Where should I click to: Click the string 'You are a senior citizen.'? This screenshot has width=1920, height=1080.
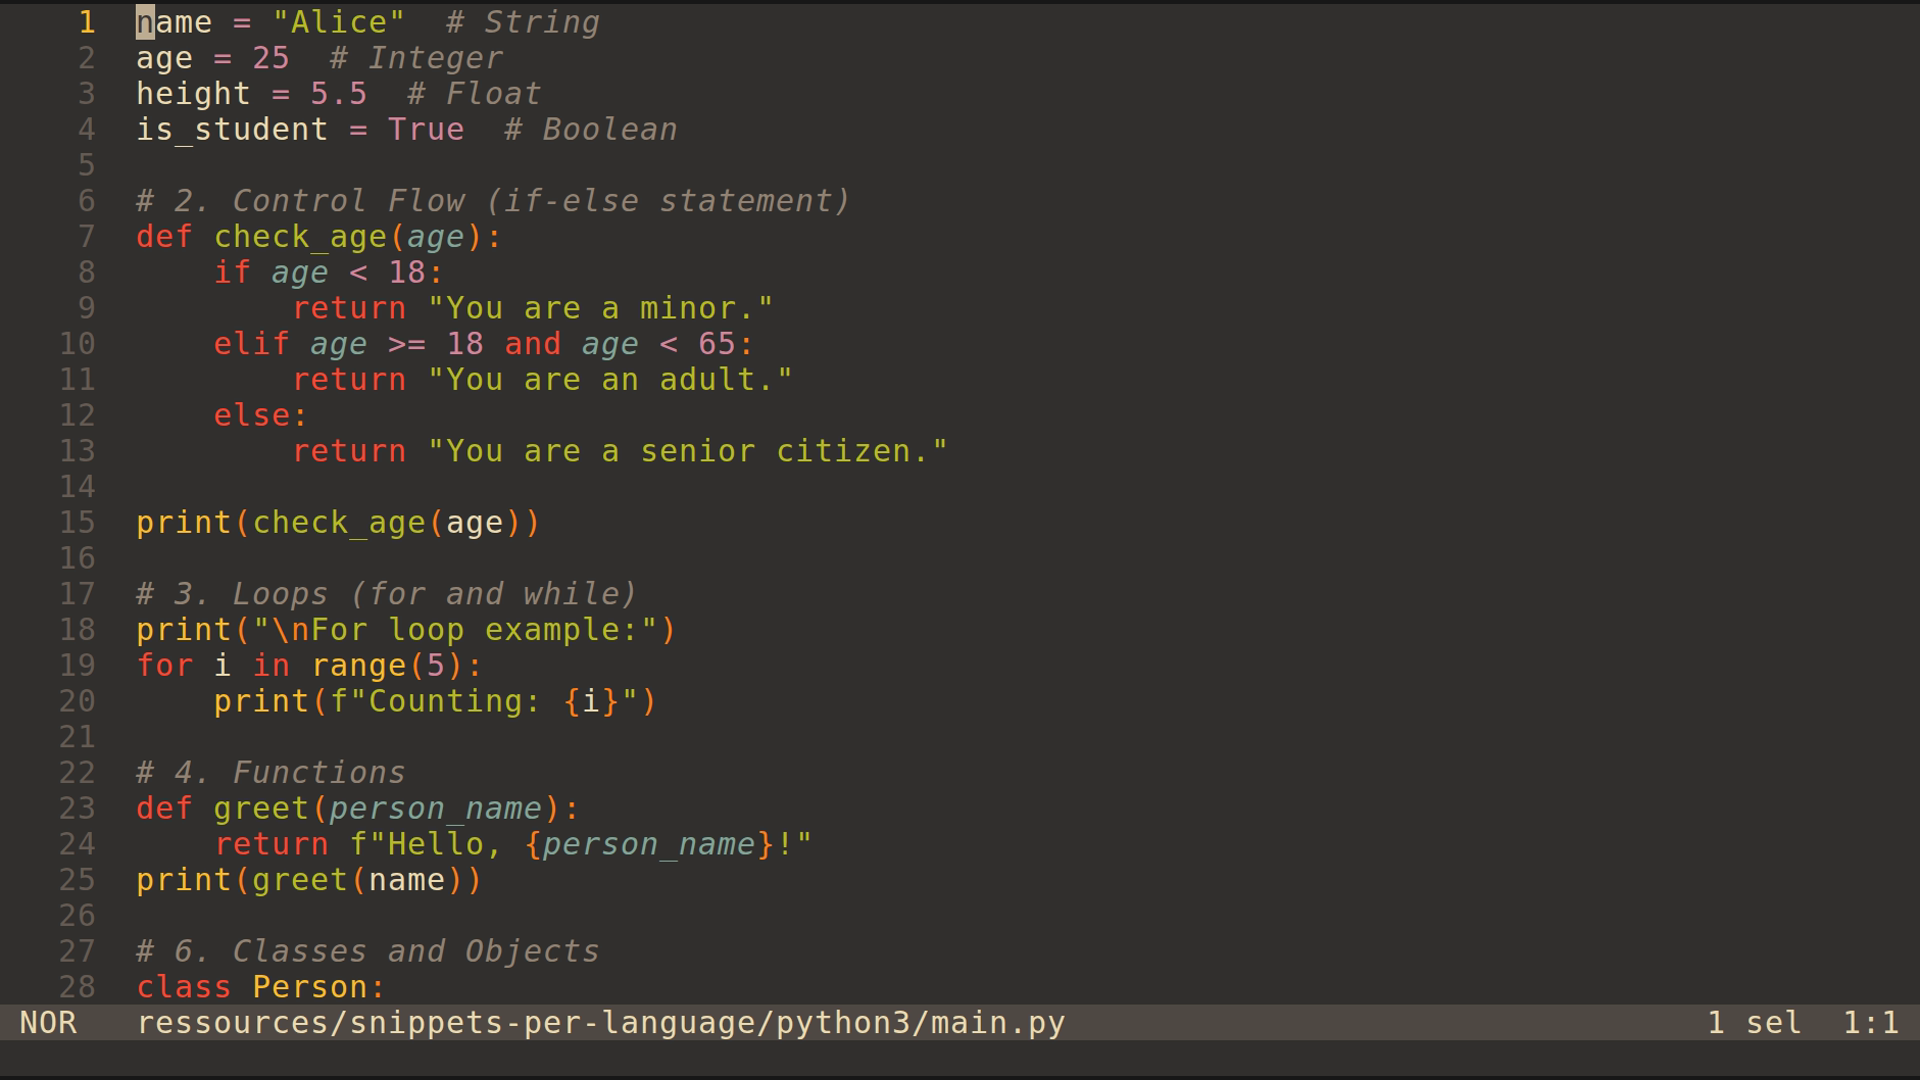click(x=688, y=450)
